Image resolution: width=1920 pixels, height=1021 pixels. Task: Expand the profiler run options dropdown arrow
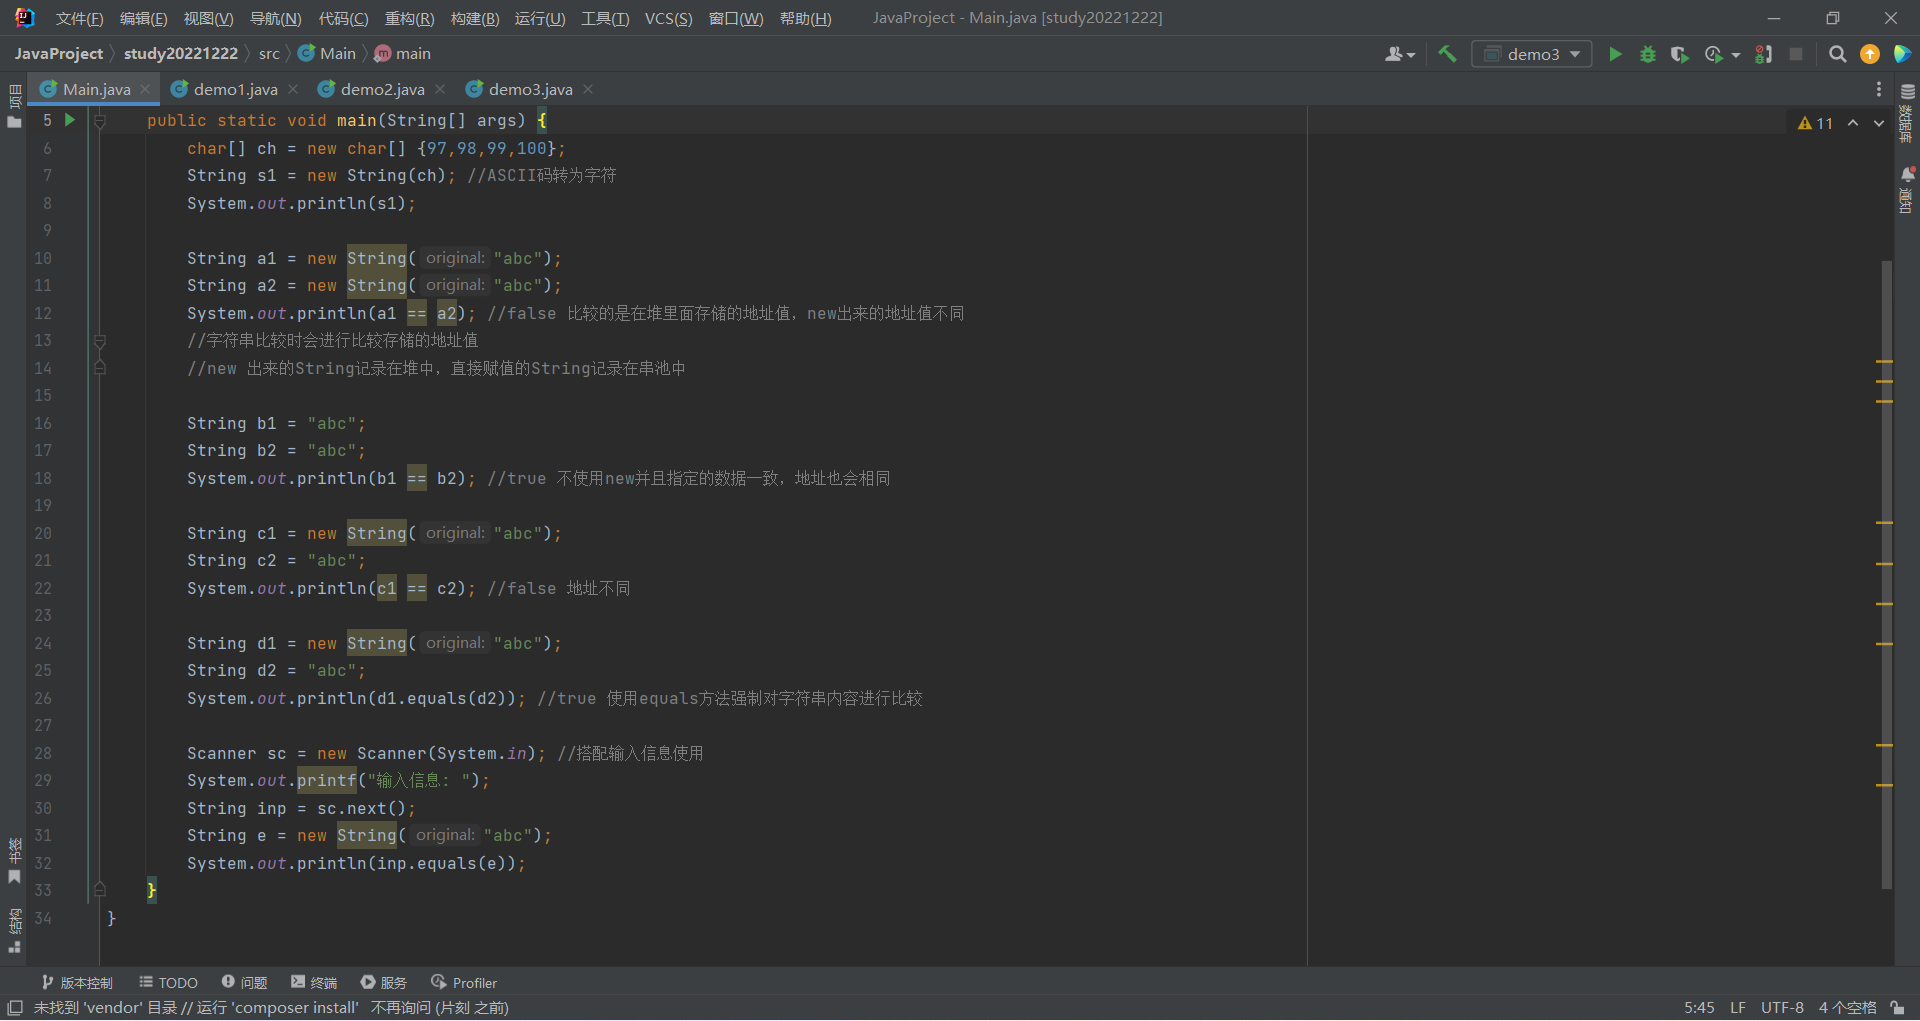pyautogui.click(x=1736, y=55)
